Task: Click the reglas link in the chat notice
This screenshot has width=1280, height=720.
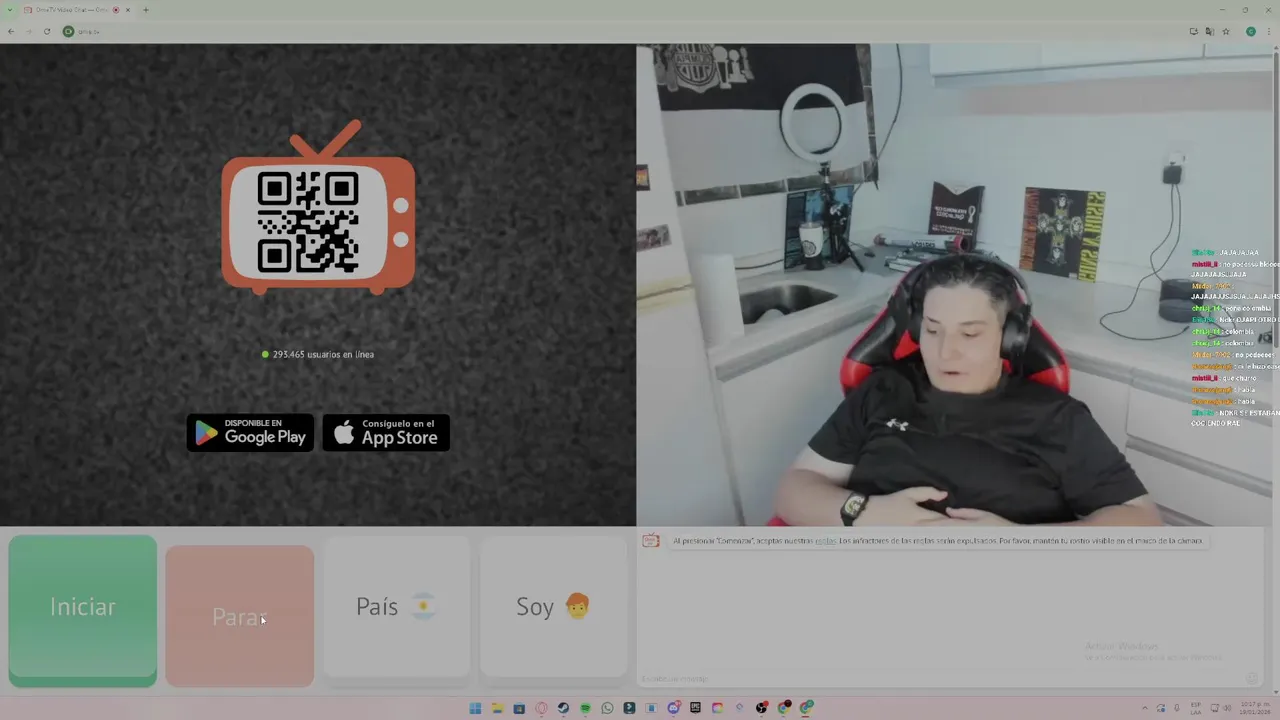Action: click(x=825, y=541)
